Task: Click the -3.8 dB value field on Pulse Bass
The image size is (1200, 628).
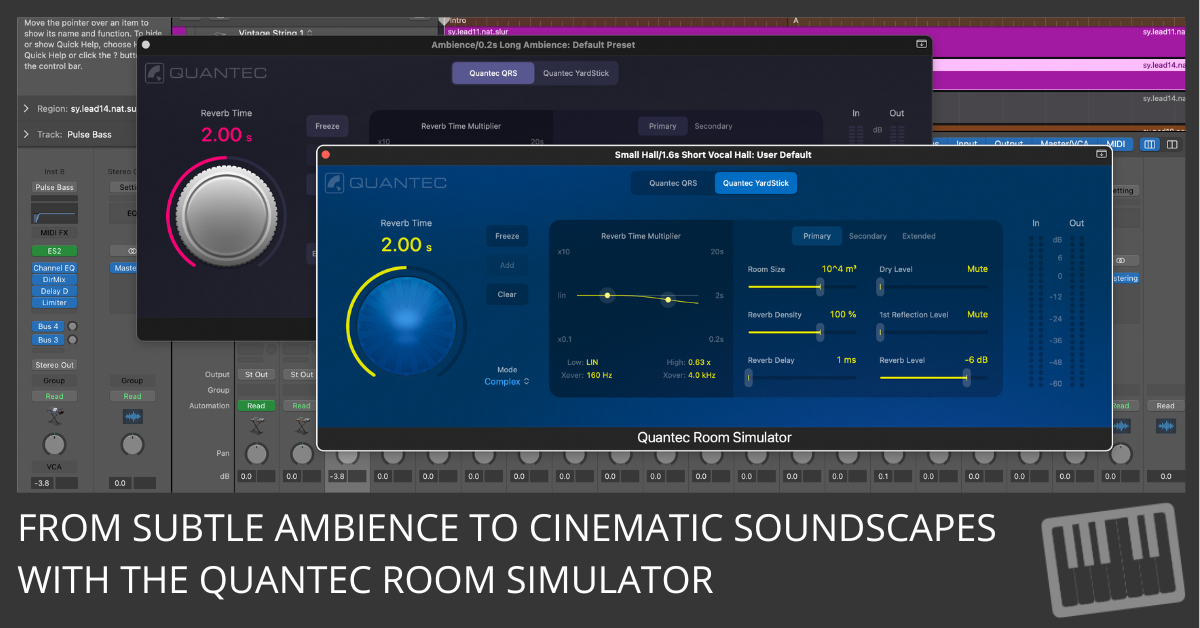Action: click(41, 483)
